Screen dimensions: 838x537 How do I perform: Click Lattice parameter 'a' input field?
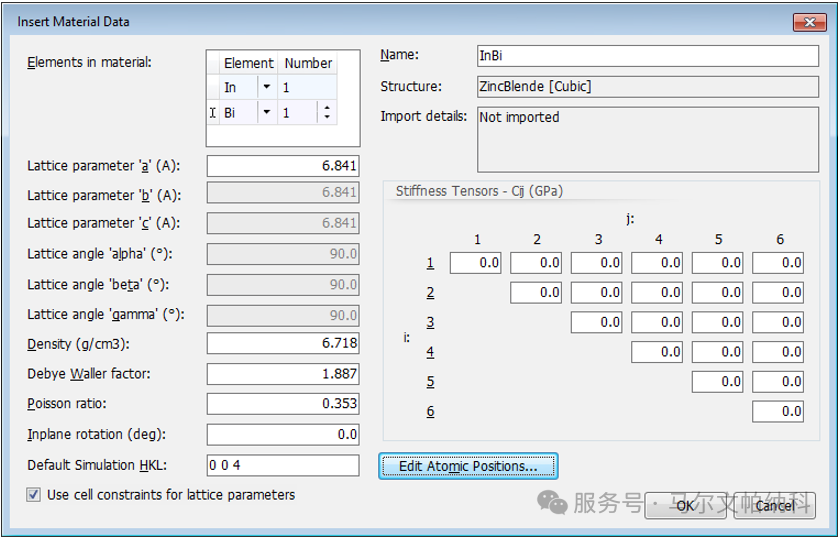tap(283, 166)
